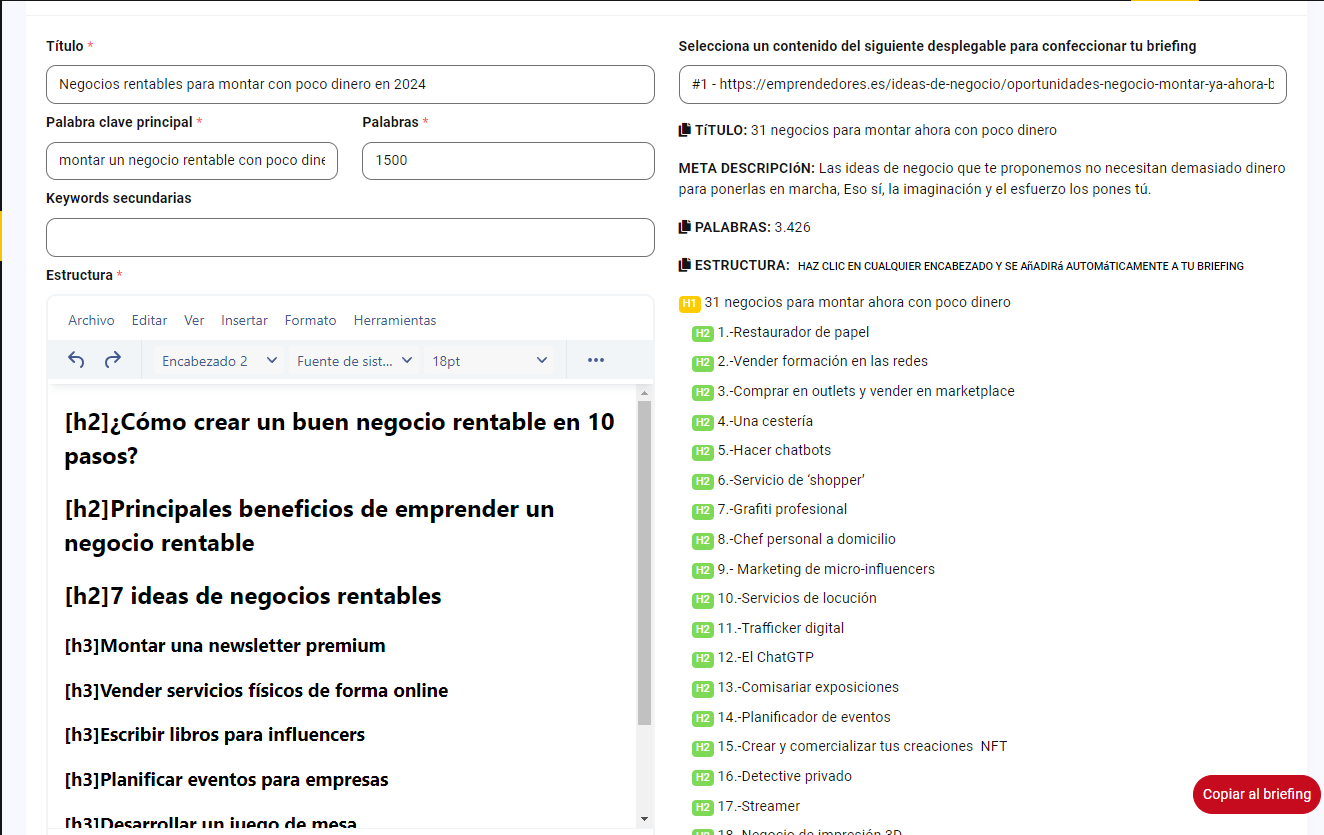Add heading 3.-Comprar en outlets y vender
The height and width of the screenshot is (835, 1324).
coord(866,391)
